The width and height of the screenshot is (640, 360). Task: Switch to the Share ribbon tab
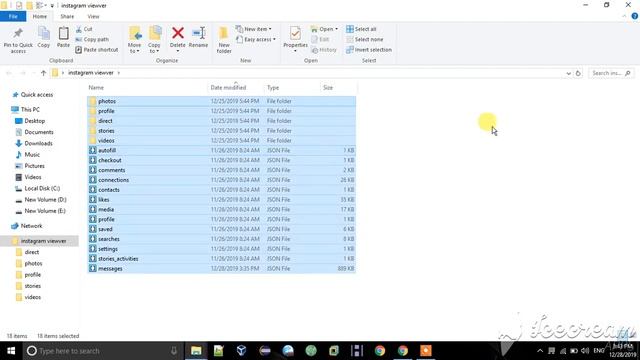67,16
